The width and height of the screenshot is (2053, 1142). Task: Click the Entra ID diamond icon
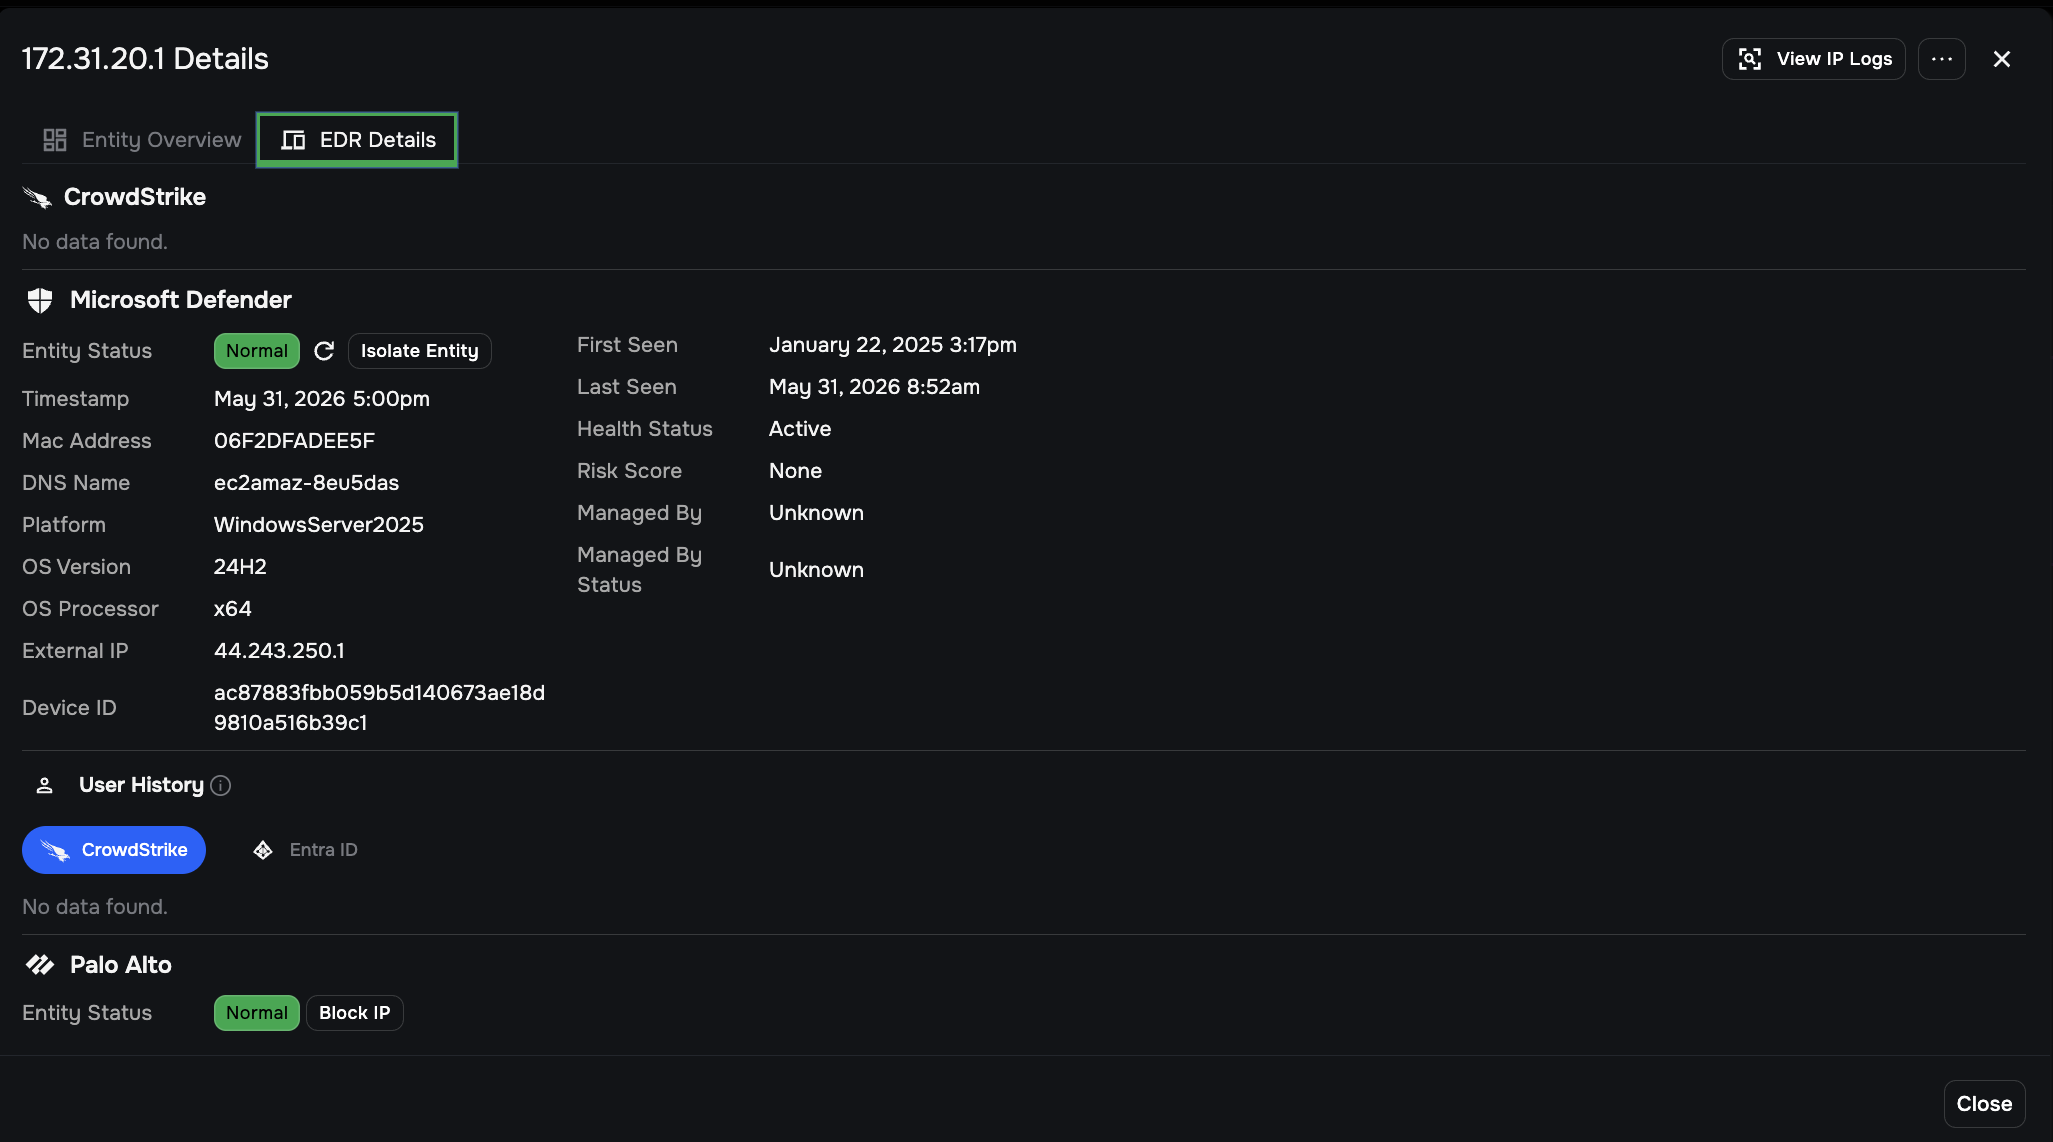(263, 850)
